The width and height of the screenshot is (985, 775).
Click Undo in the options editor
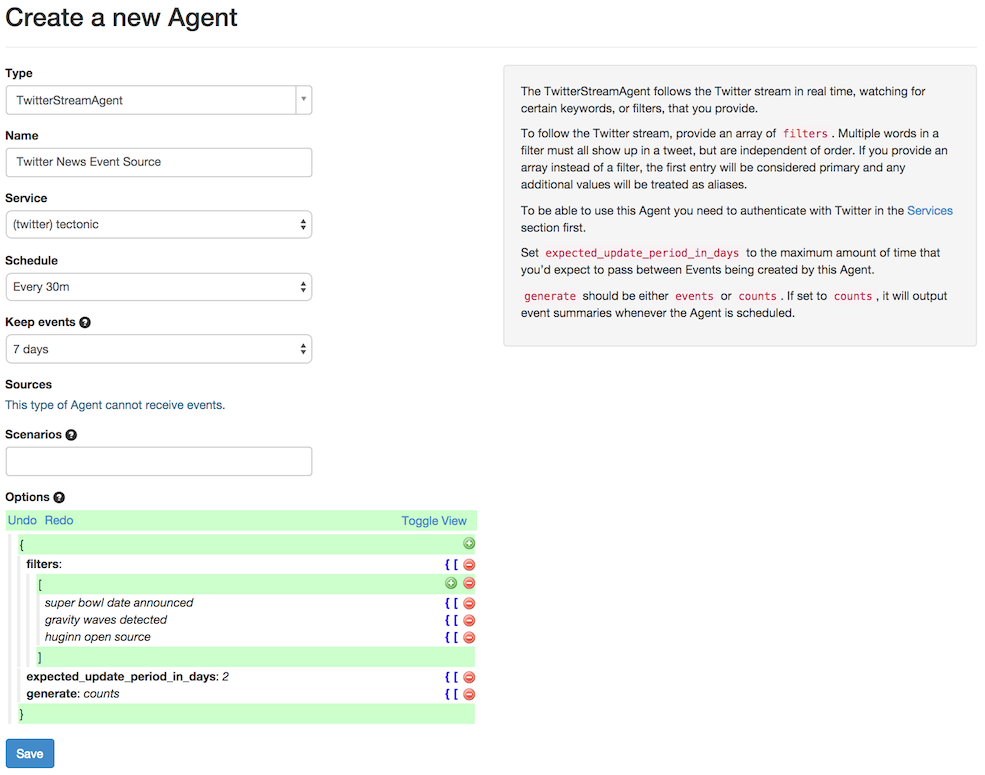[x=22, y=521]
